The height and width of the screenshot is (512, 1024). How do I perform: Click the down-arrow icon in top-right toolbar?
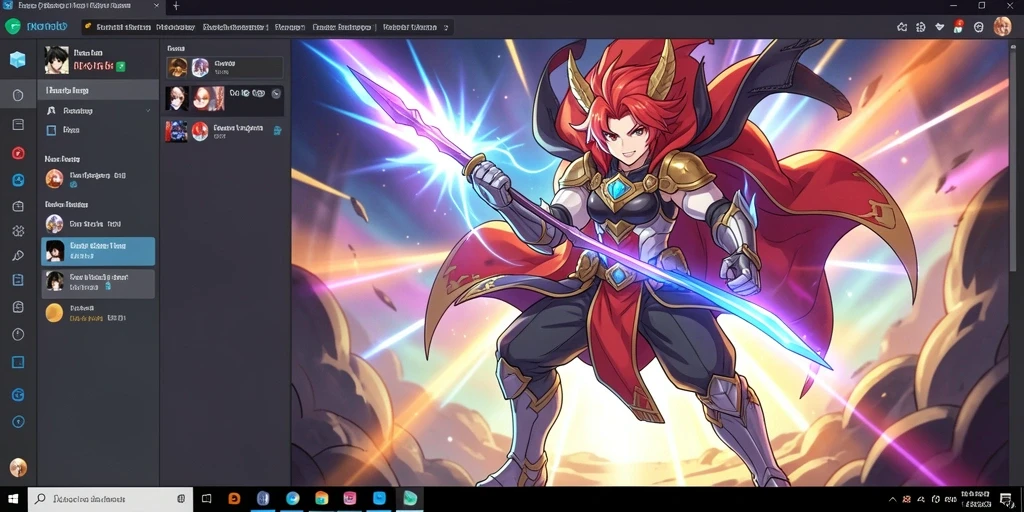click(940, 27)
